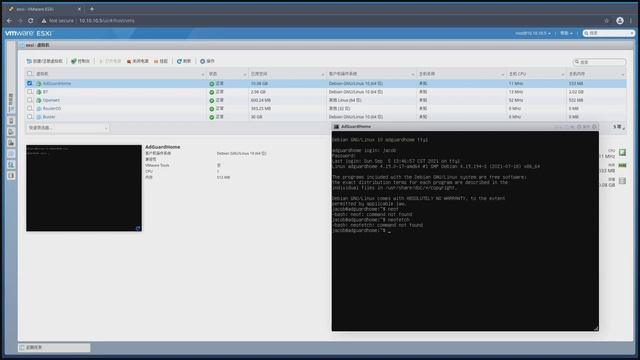Viewport: 640px width, 360px height.
Task: Click the red Power off toolbar icon
Action: [x=129, y=61]
